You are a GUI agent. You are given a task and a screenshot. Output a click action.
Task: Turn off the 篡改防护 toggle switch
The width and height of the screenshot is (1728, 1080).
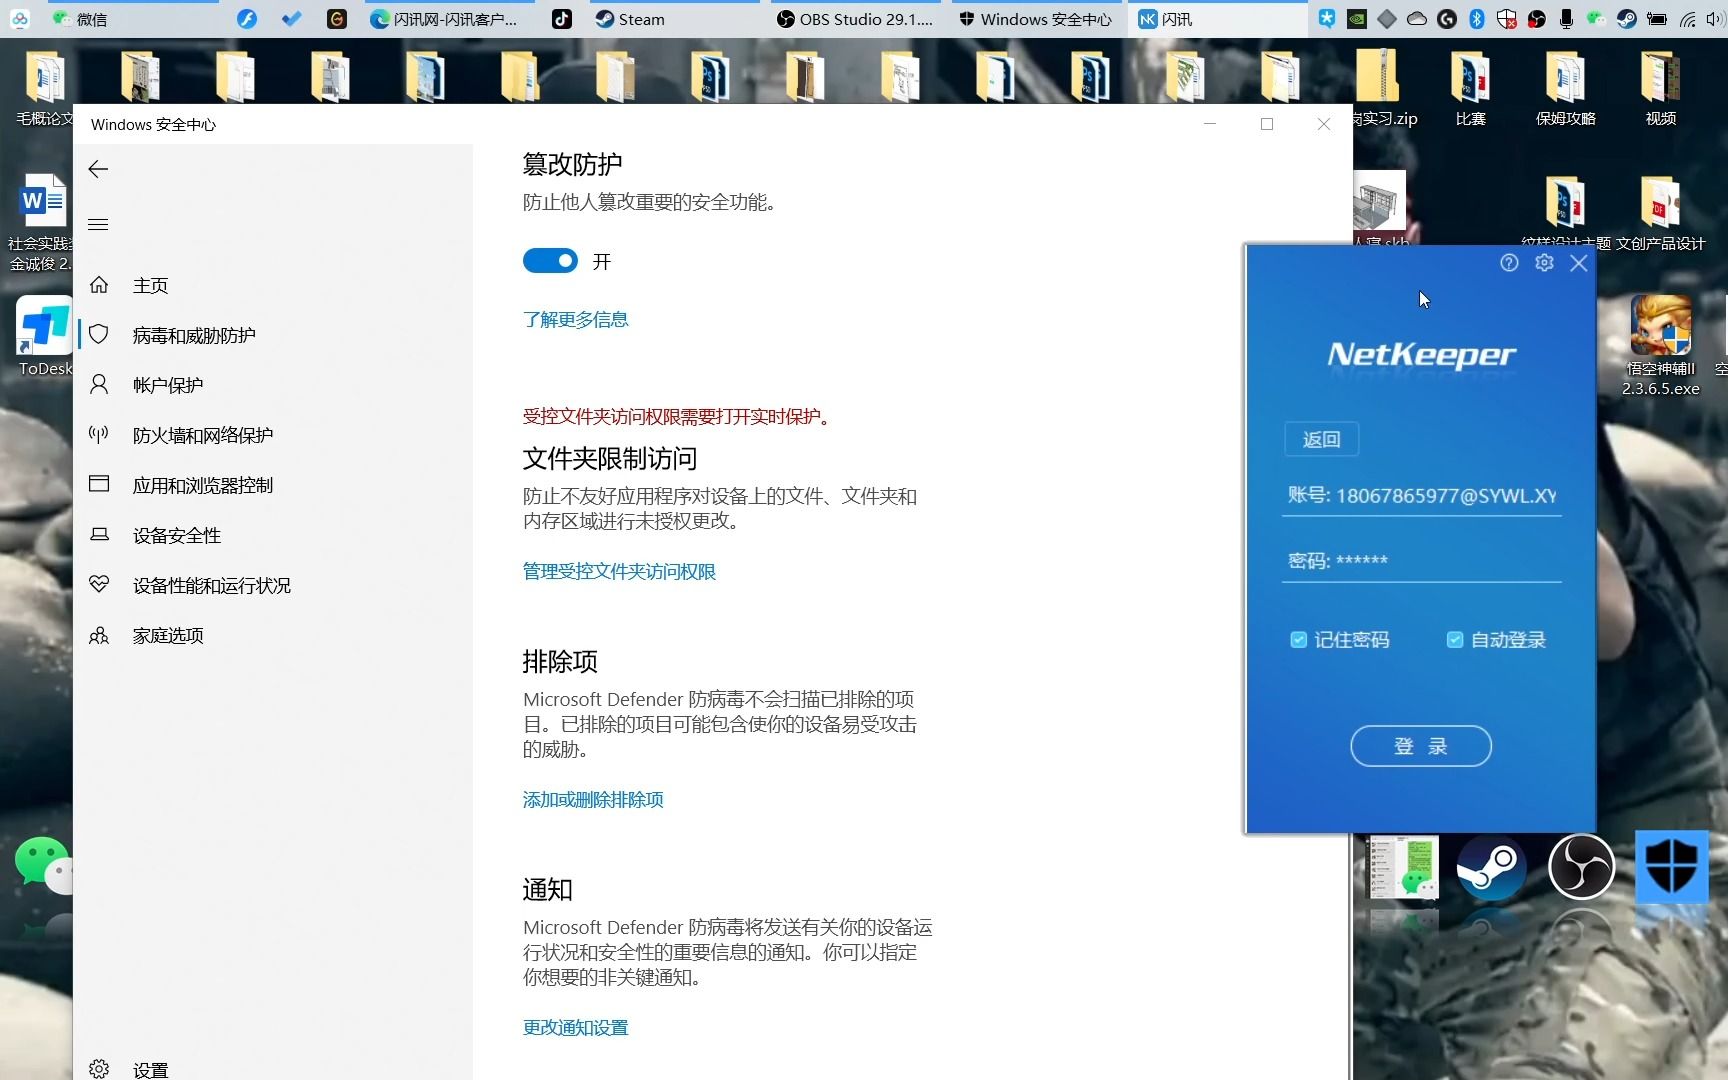pos(550,261)
